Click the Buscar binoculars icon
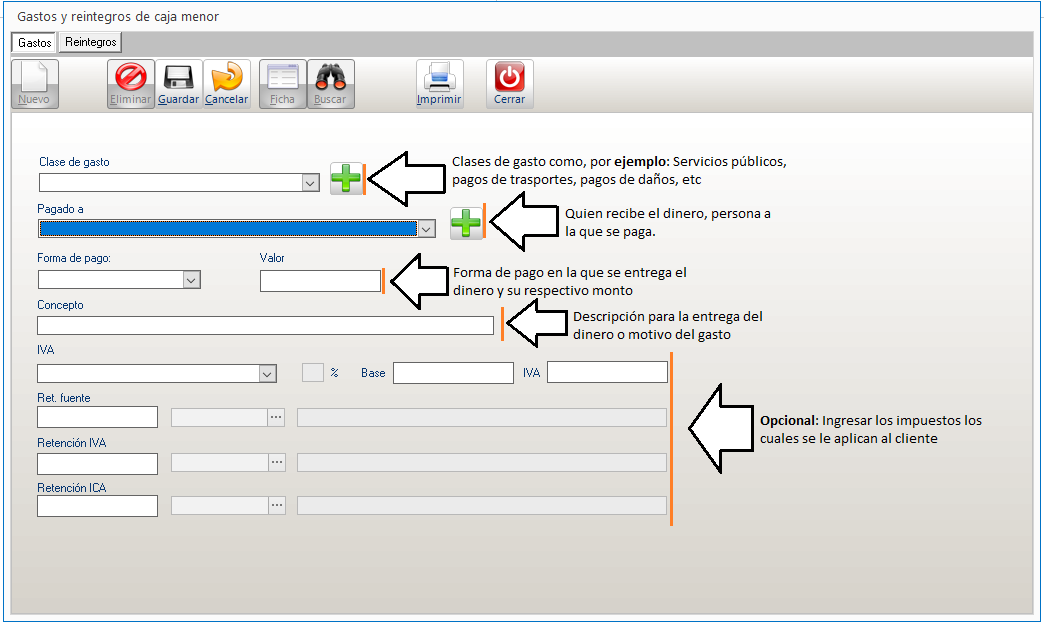Screen dimensions: 1044x627 [330, 78]
